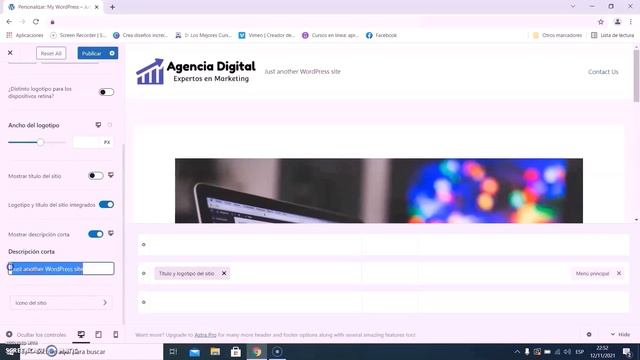640x360 pixels.
Task: Click the volume icon in system tray
Action: 567,351
